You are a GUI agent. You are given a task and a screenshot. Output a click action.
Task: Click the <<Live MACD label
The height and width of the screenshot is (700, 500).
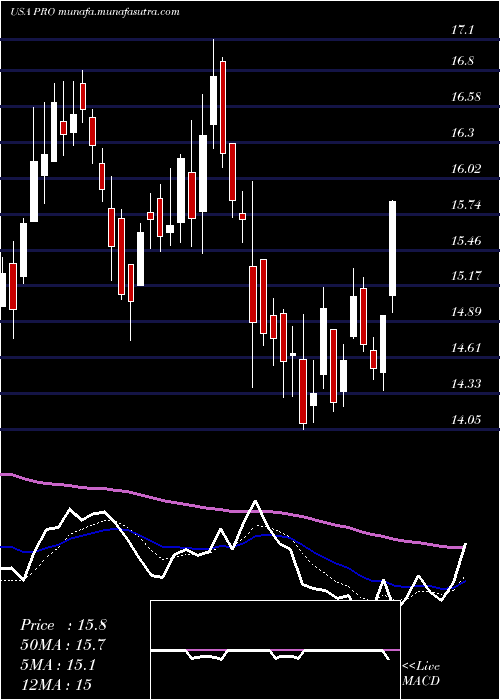[421, 673]
